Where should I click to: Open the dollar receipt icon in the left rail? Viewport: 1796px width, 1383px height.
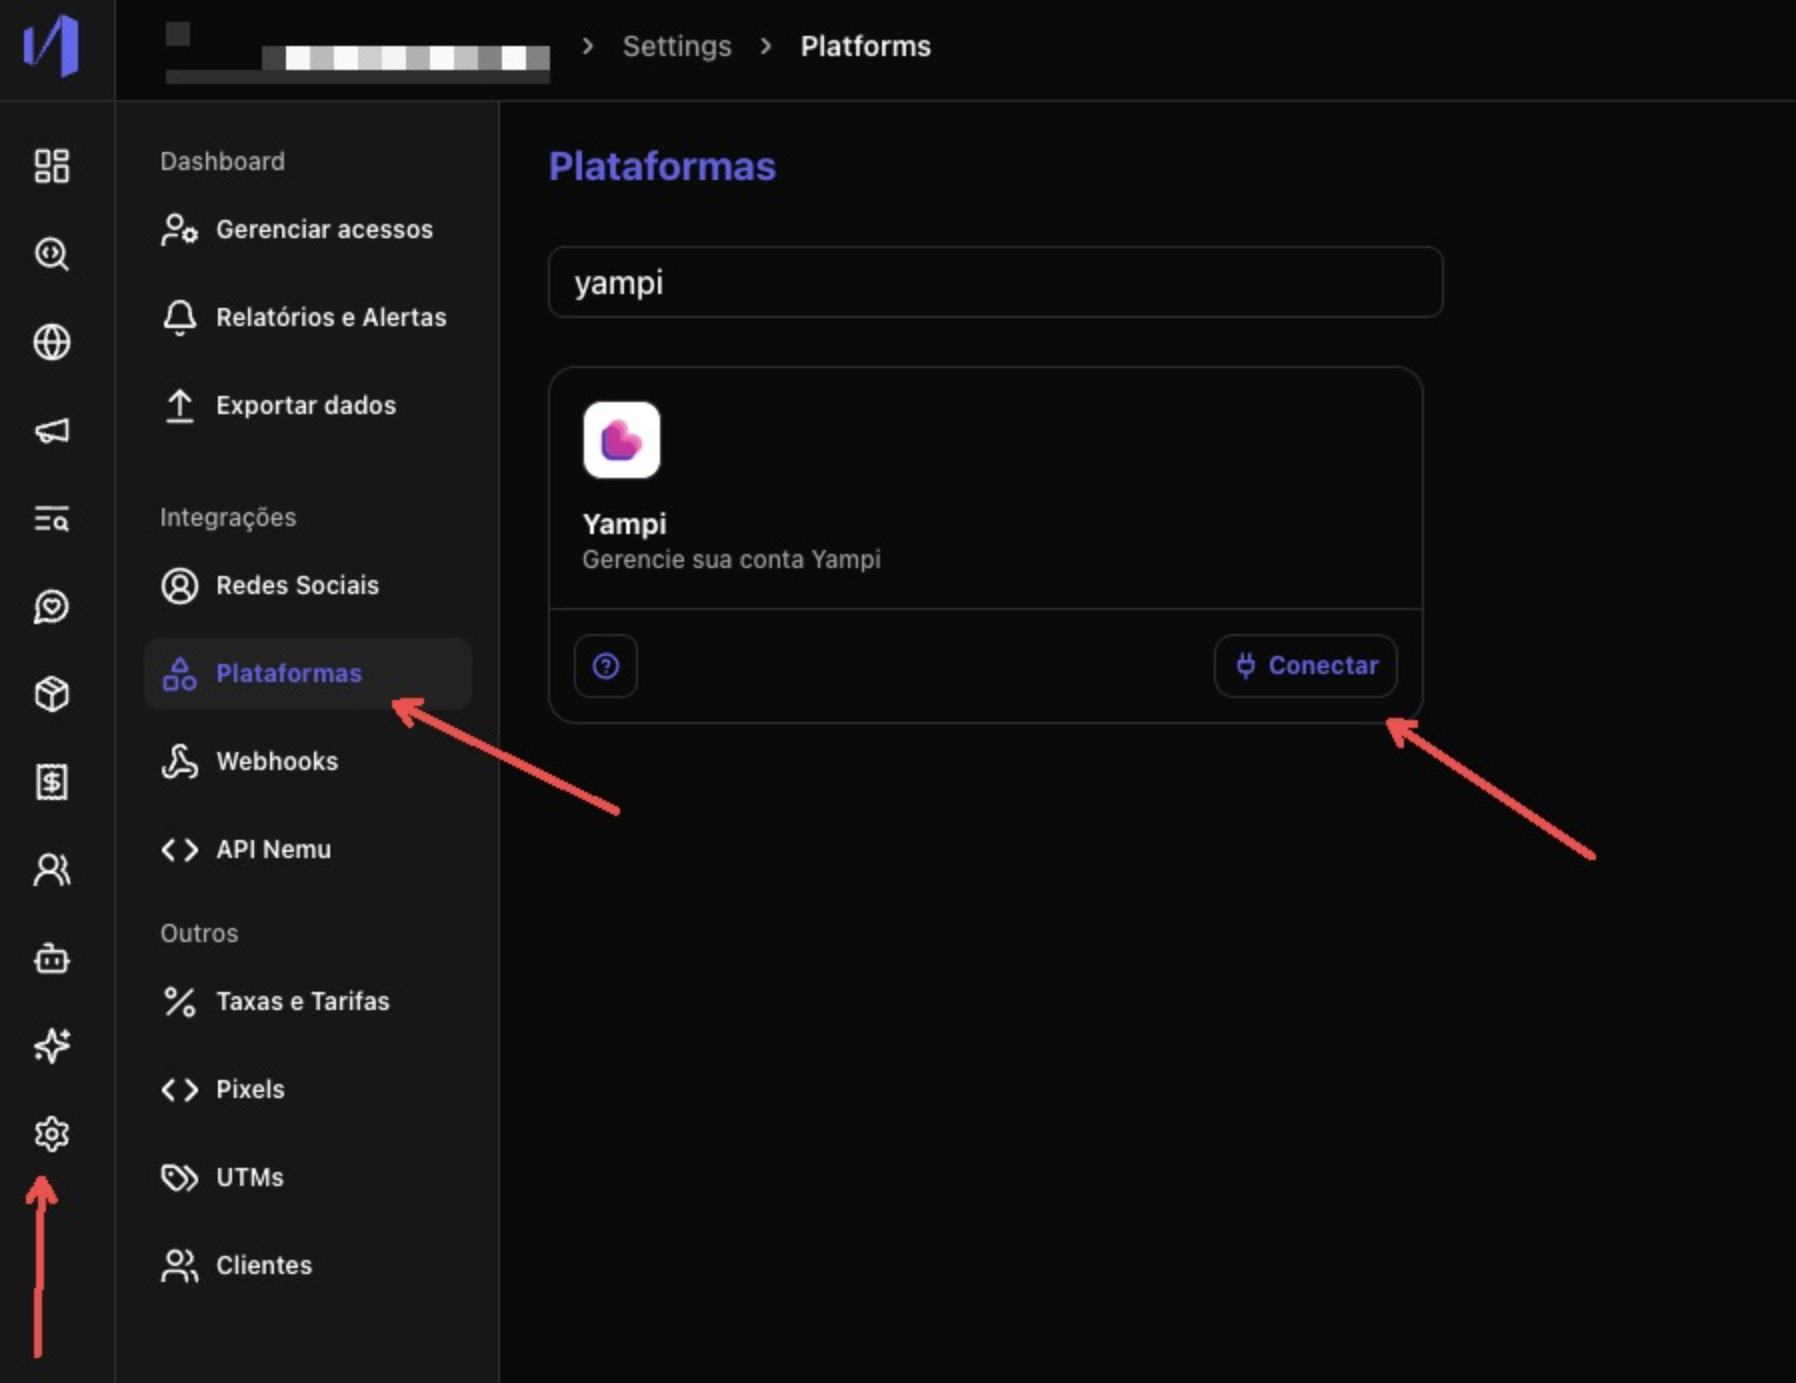(x=52, y=782)
